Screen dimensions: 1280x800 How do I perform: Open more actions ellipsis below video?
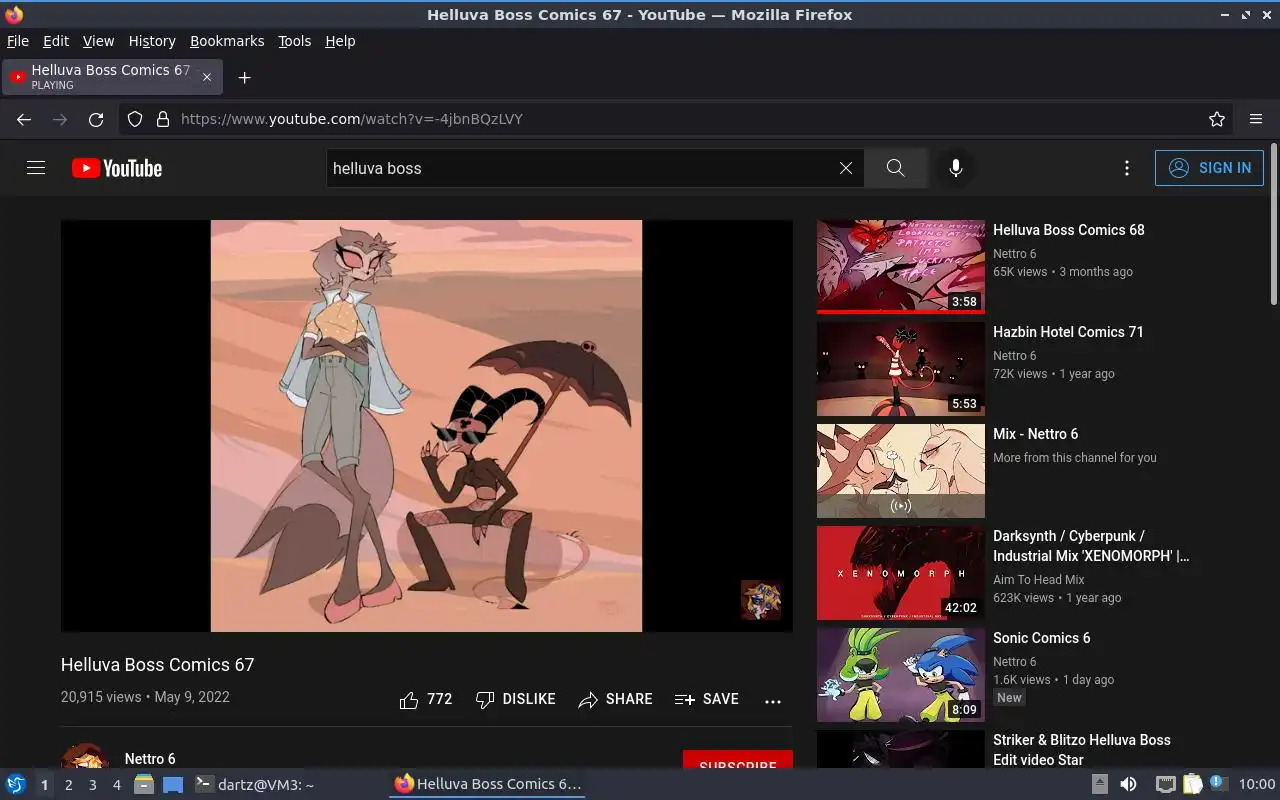coord(773,701)
